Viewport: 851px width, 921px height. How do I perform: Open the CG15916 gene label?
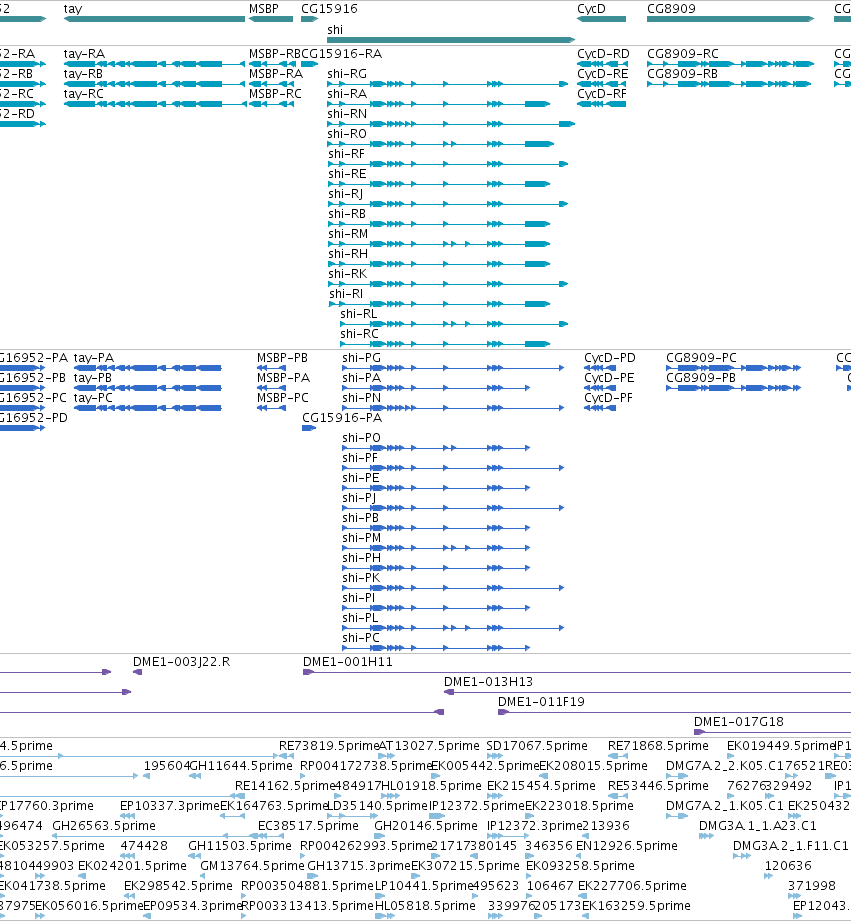329,9
